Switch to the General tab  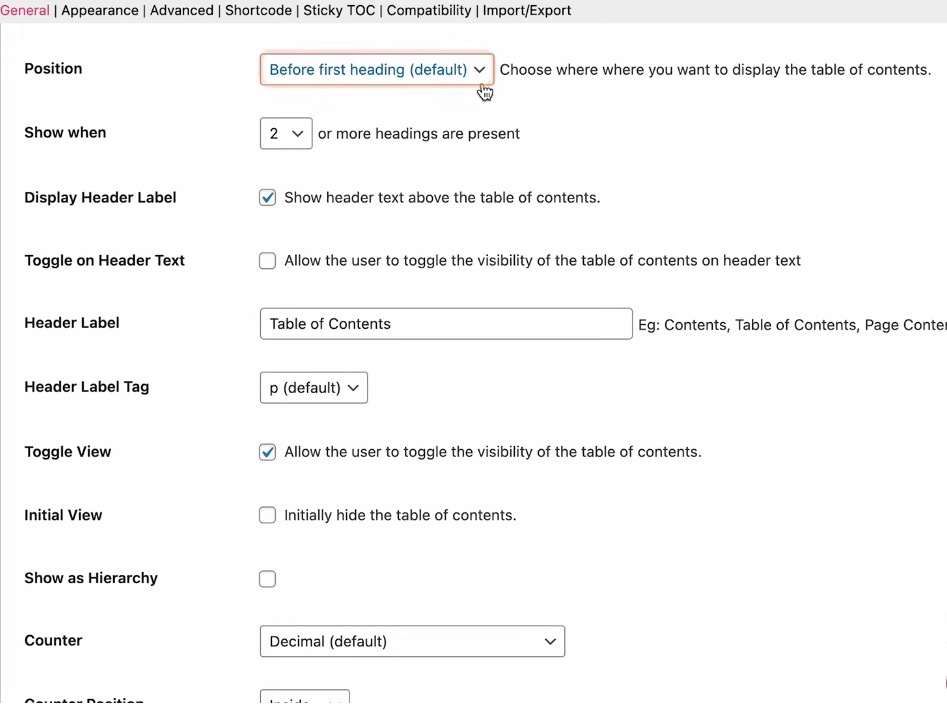[x=25, y=10]
